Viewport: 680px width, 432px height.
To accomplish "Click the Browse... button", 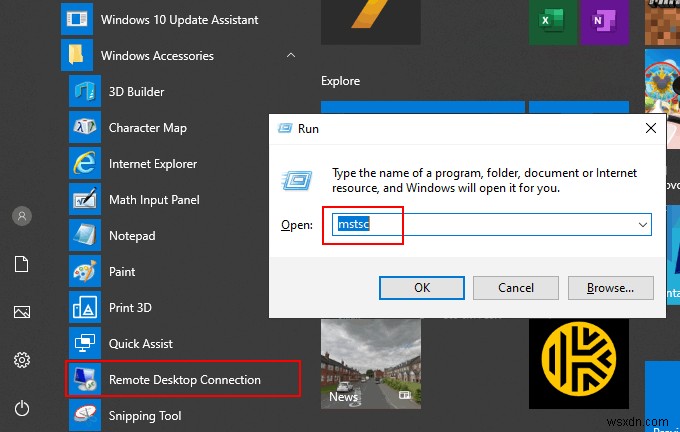I will tap(610, 288).
